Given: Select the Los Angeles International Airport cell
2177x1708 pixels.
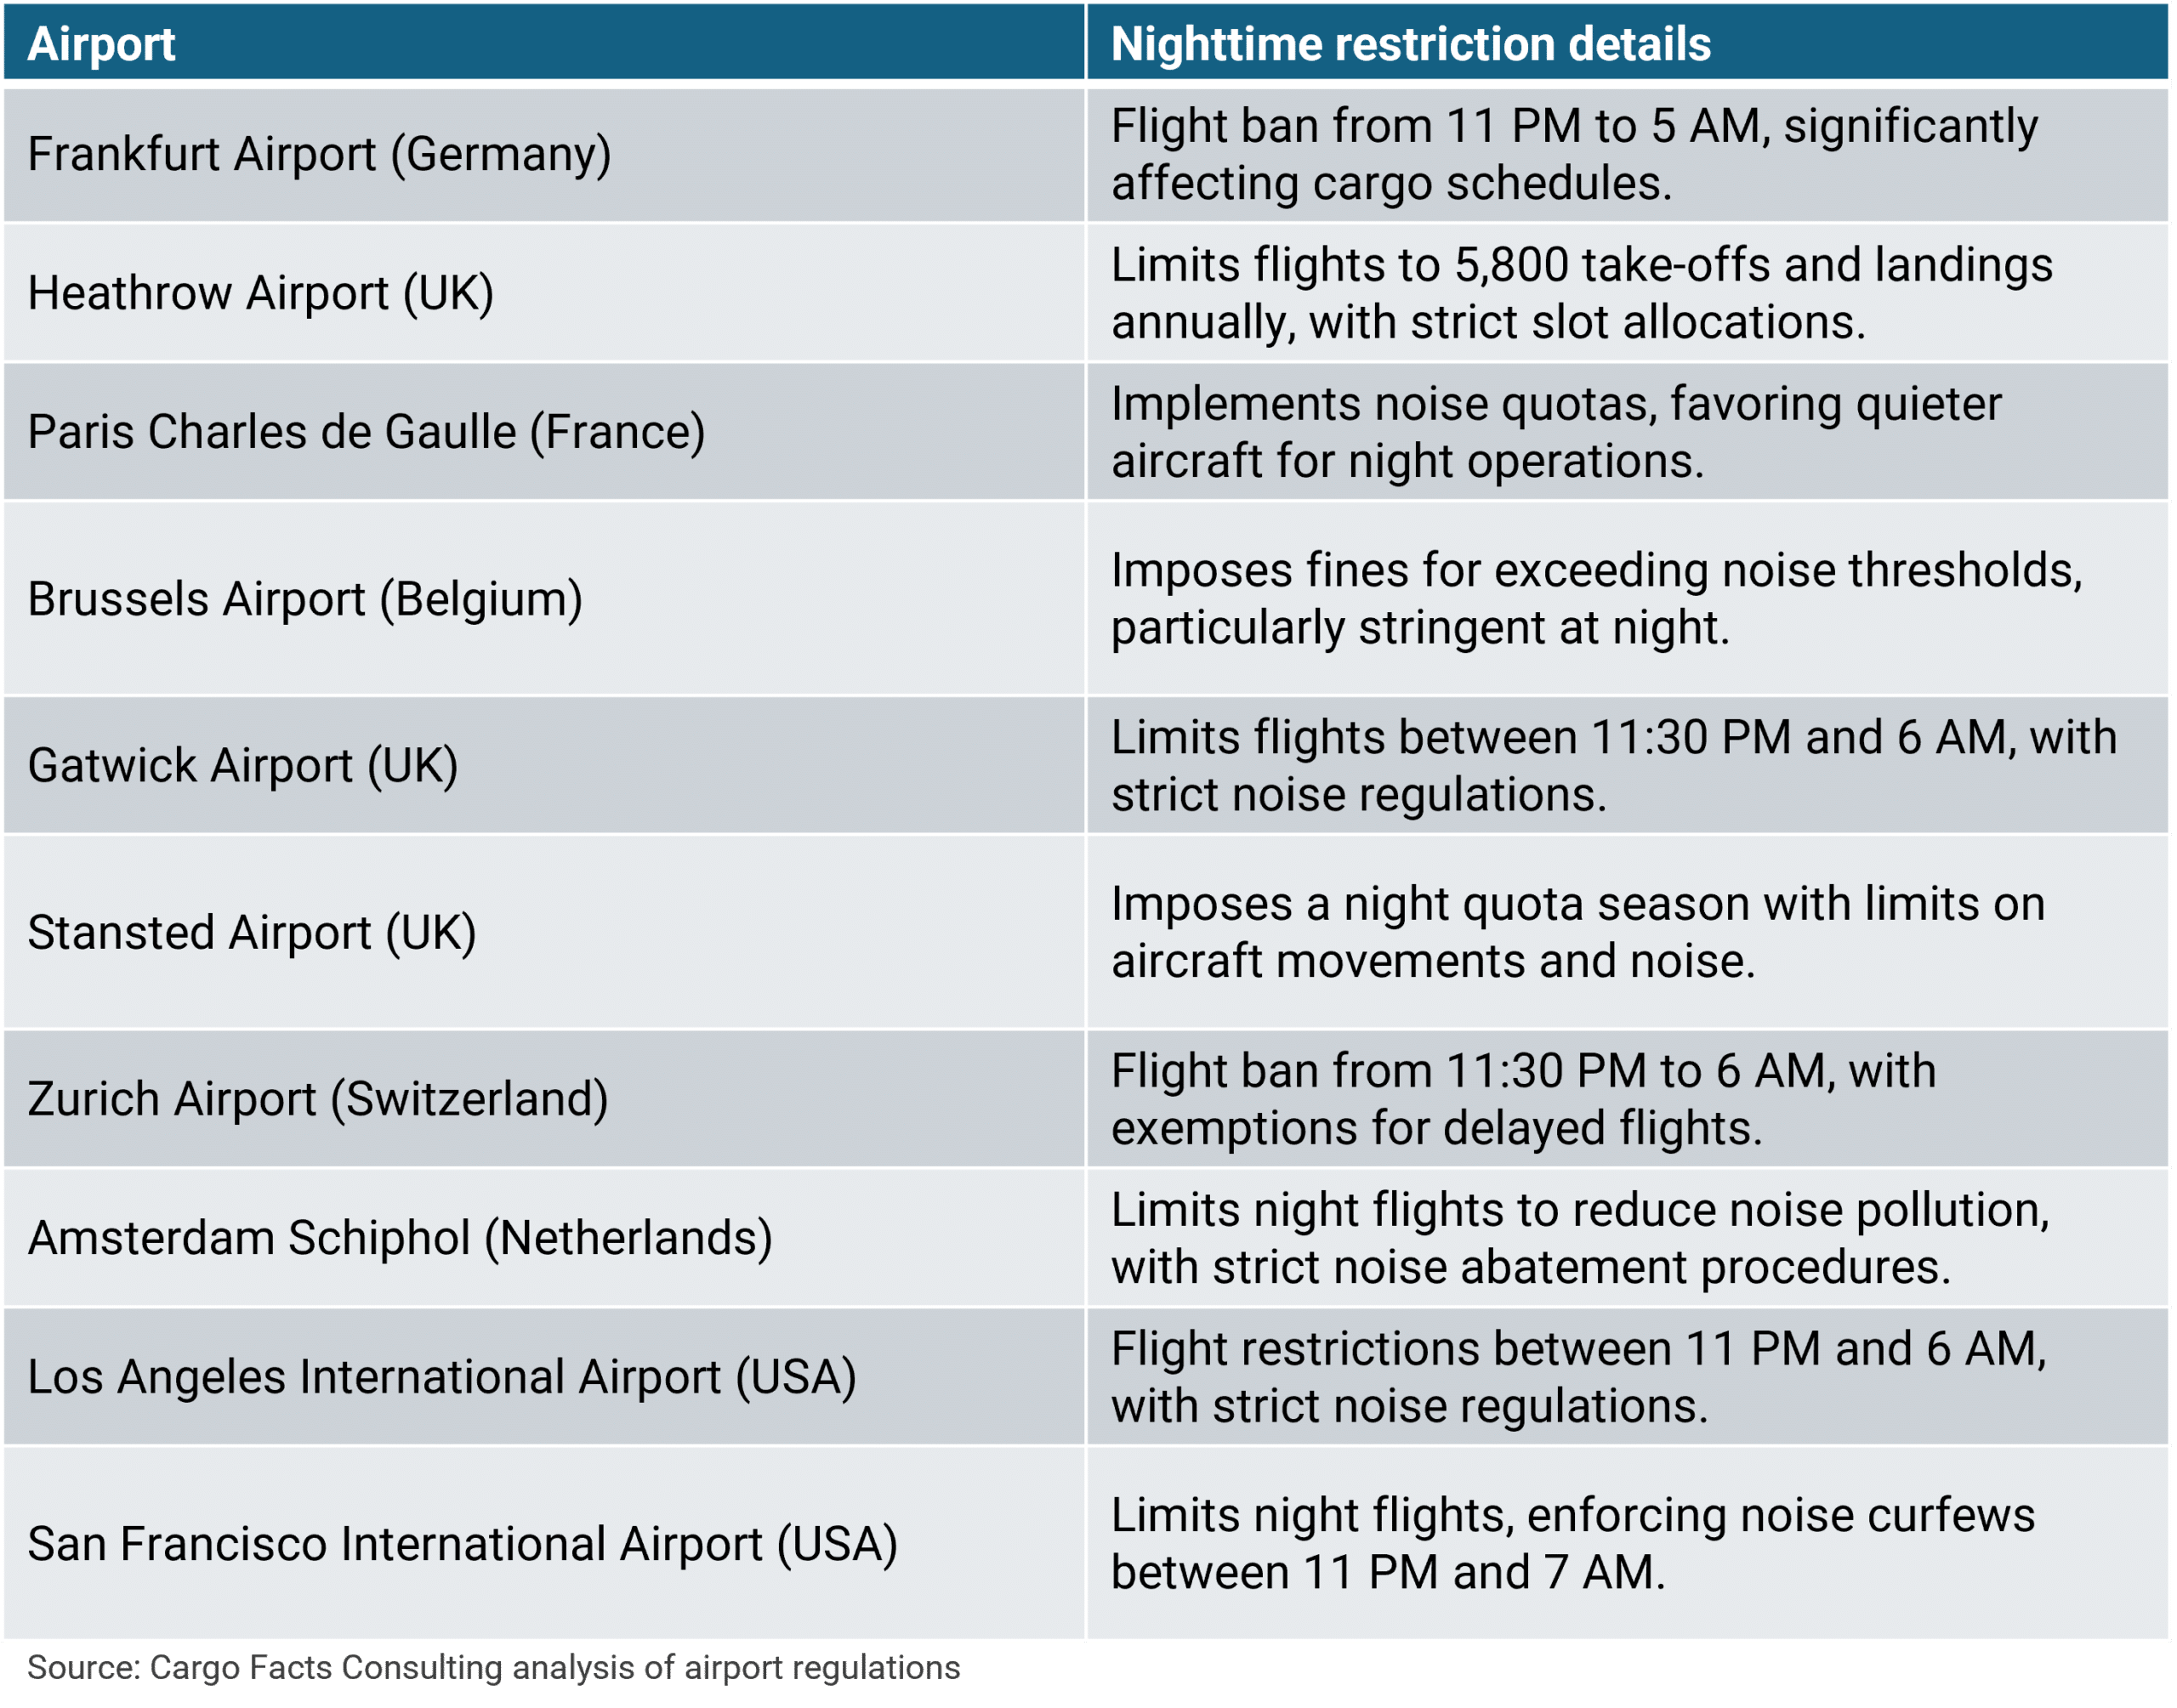Looking at the screenshot, I should pos(544,1377).
